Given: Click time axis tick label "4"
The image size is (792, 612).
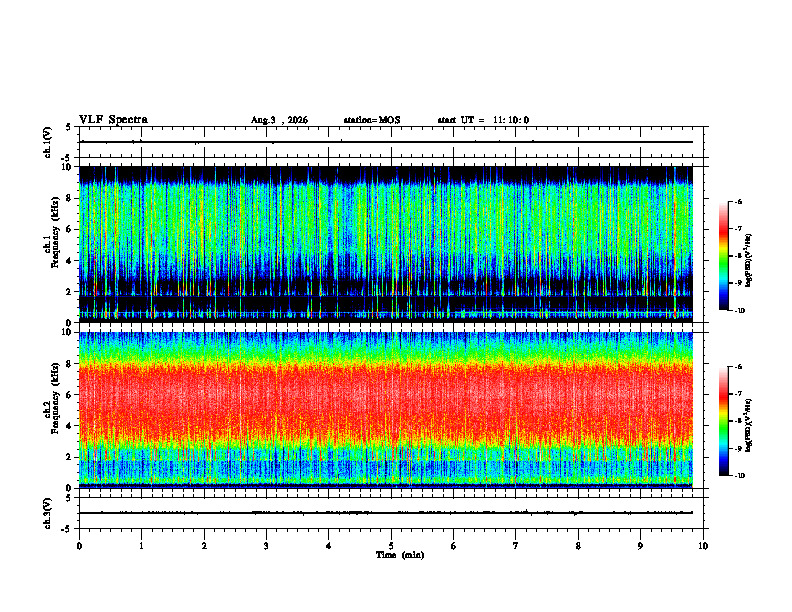Looking at the screenshot, I should click(329, 546).
